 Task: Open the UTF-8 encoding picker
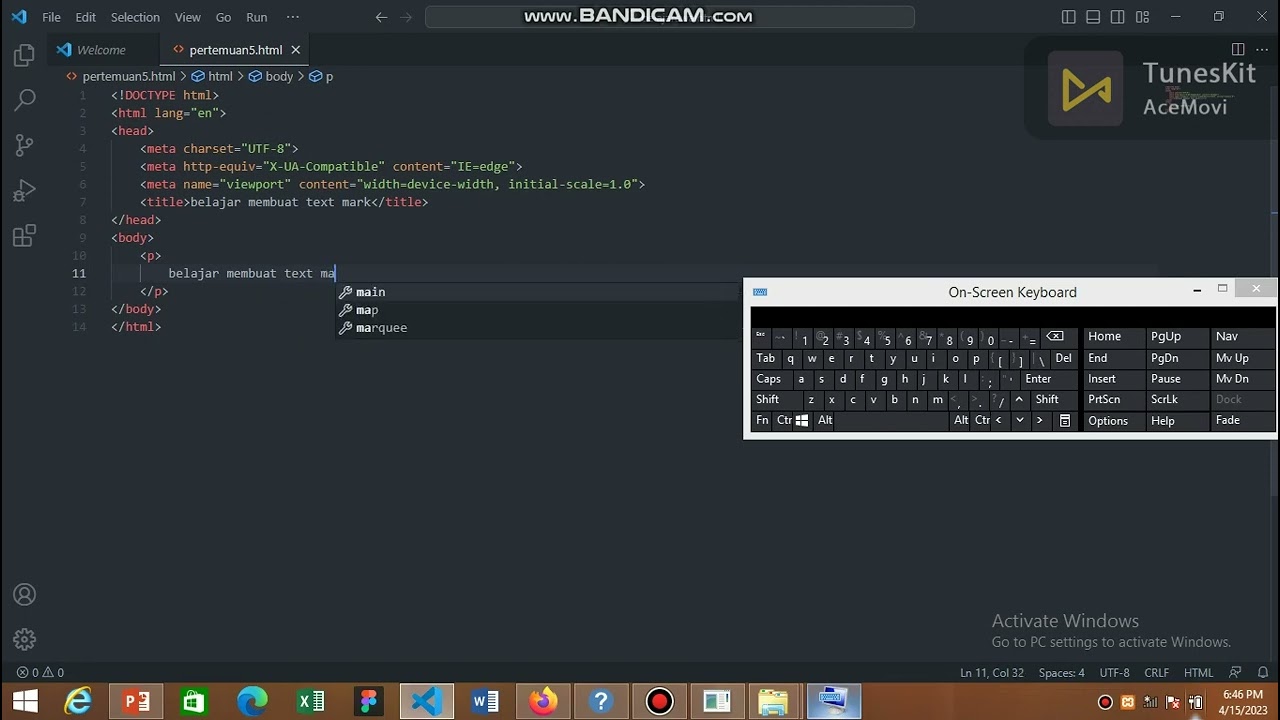point(1114,673)
